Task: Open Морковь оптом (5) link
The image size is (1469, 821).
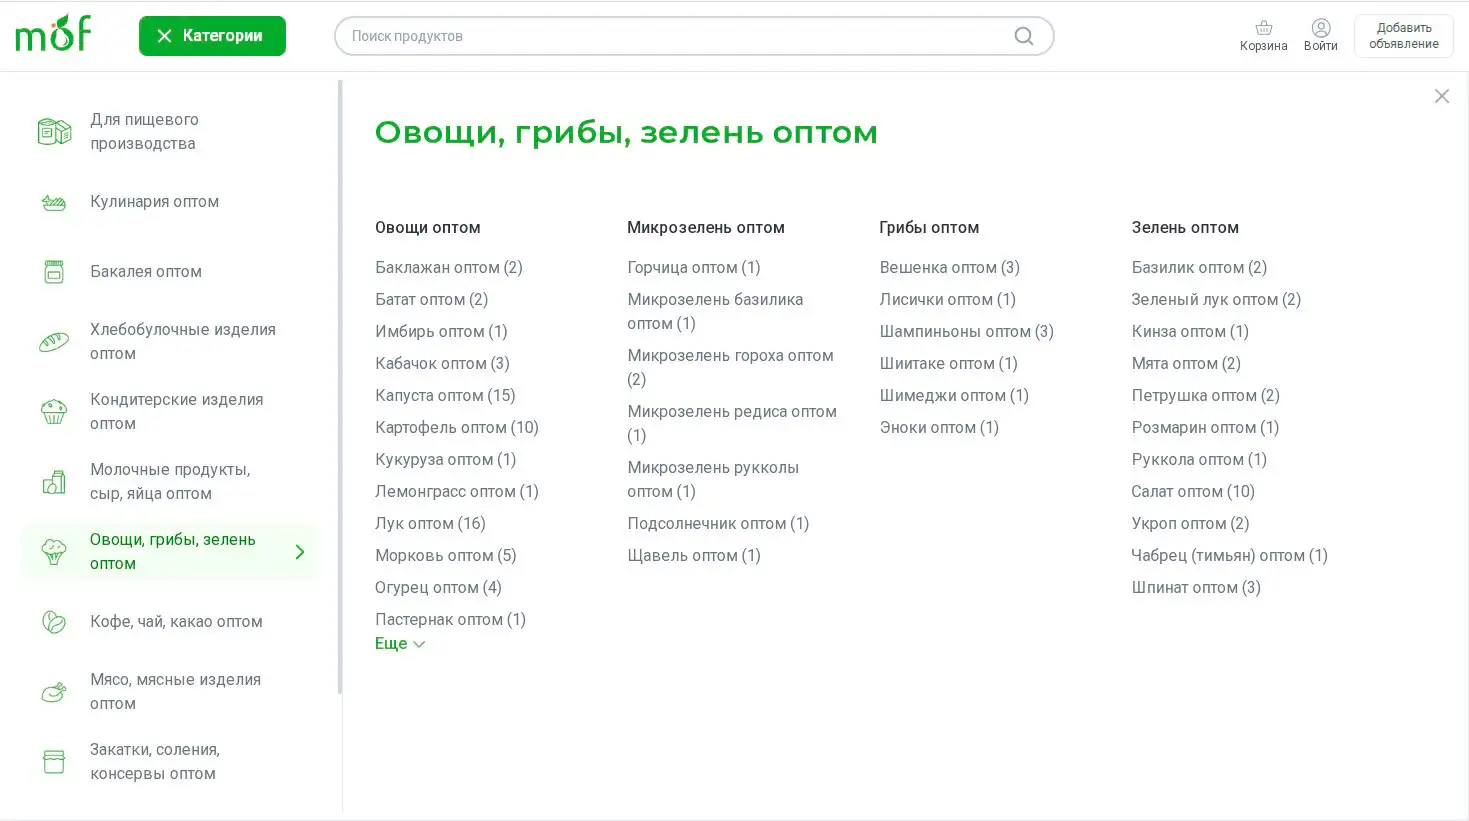Action: [x=446, y=555]
